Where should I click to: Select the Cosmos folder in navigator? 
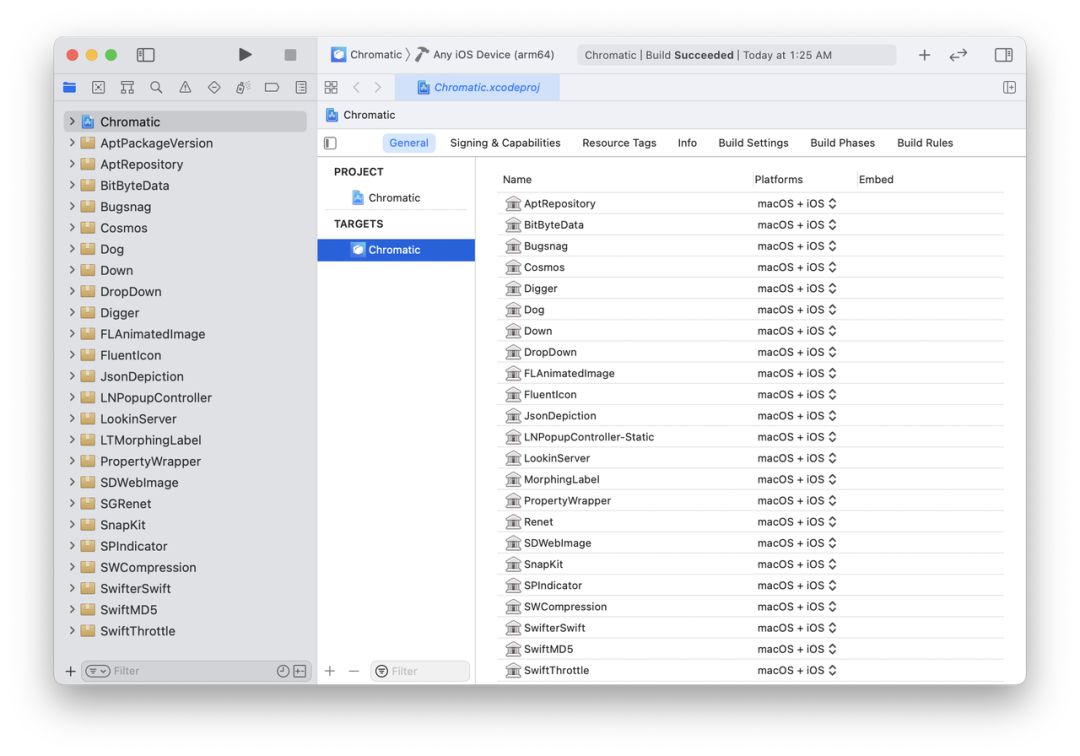185,228
